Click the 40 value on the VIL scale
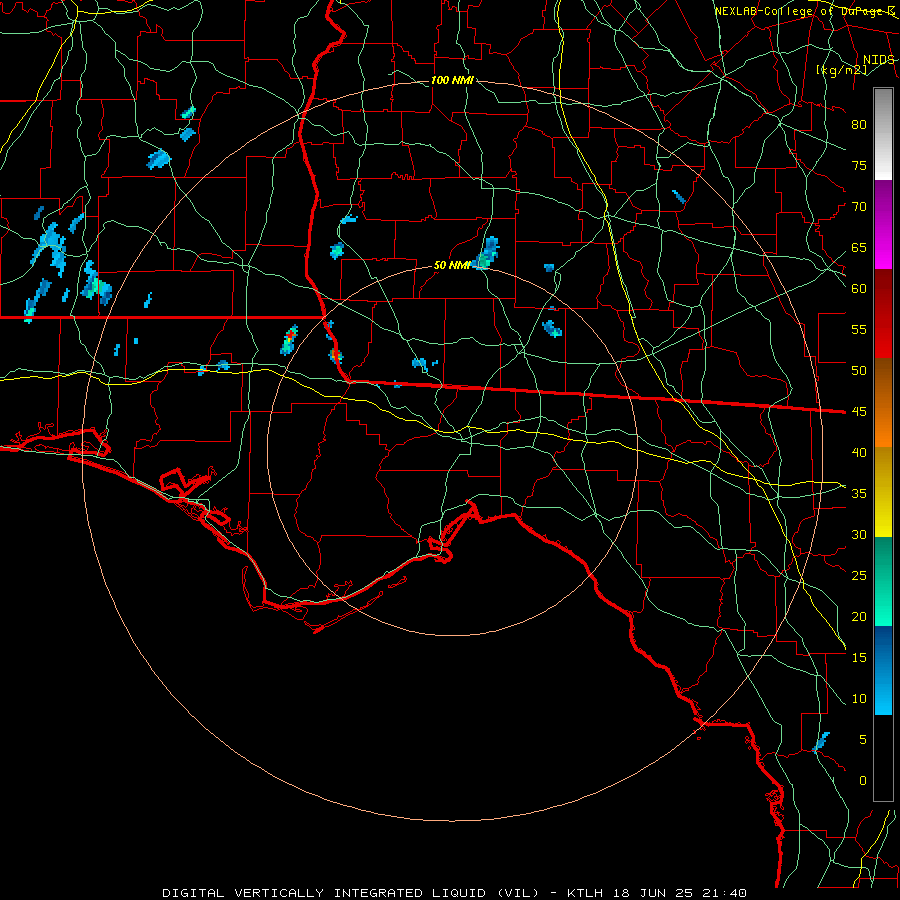 [859, 452]
